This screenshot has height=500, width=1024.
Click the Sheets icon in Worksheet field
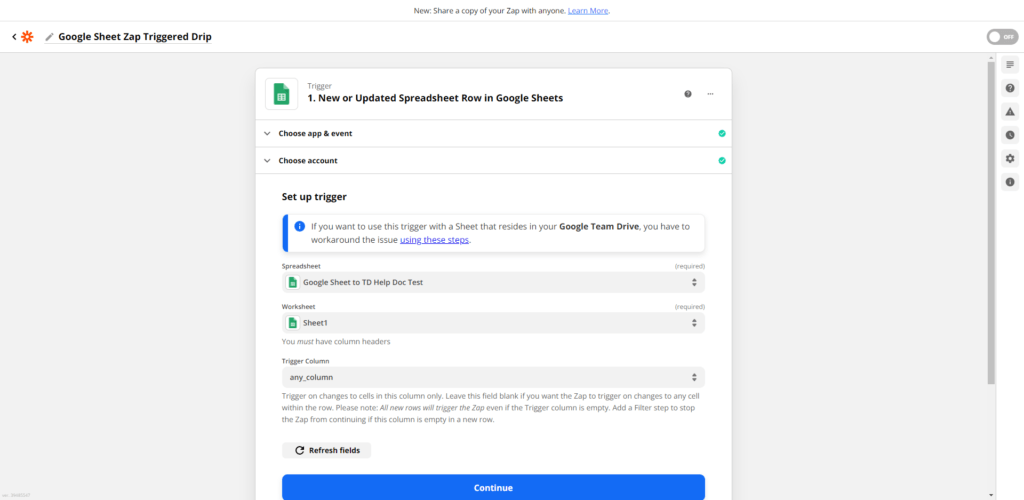(293, 323)
